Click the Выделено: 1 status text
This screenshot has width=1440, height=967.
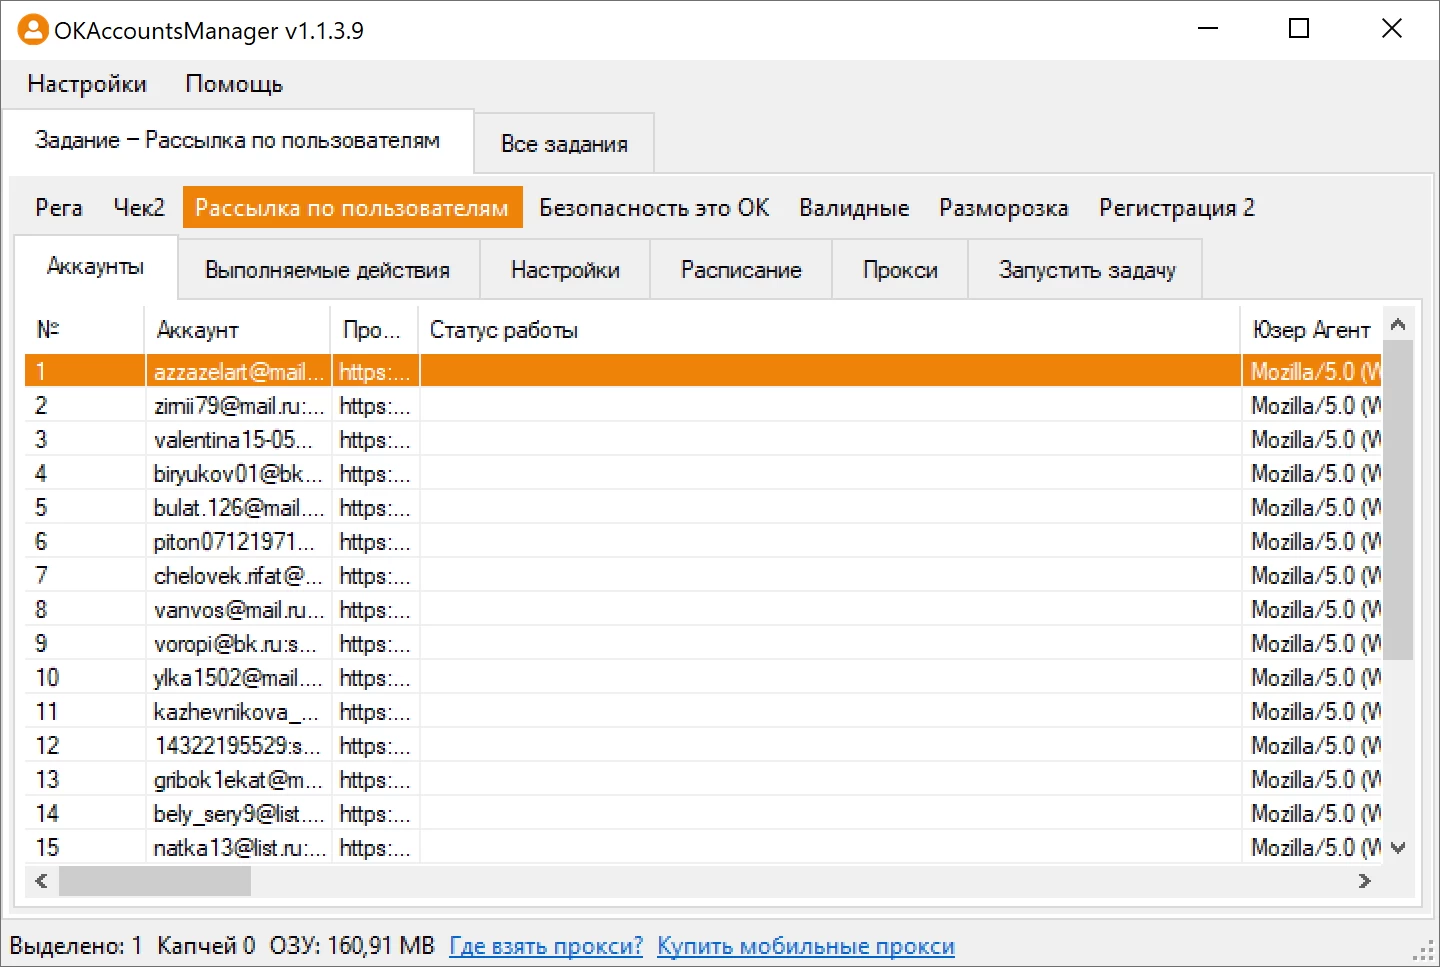coord(76,946)
